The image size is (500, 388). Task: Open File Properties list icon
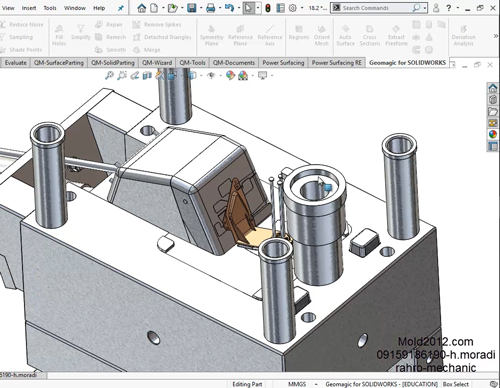pos(280,8)
